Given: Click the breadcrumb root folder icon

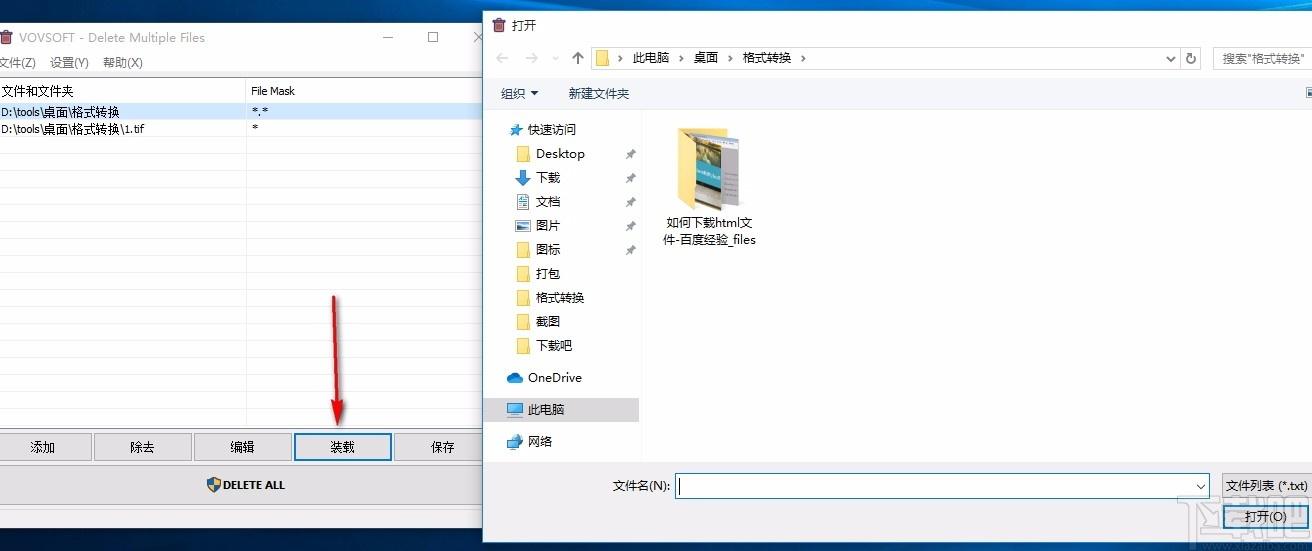Looking at the screenshot, I should coord(602,58).
